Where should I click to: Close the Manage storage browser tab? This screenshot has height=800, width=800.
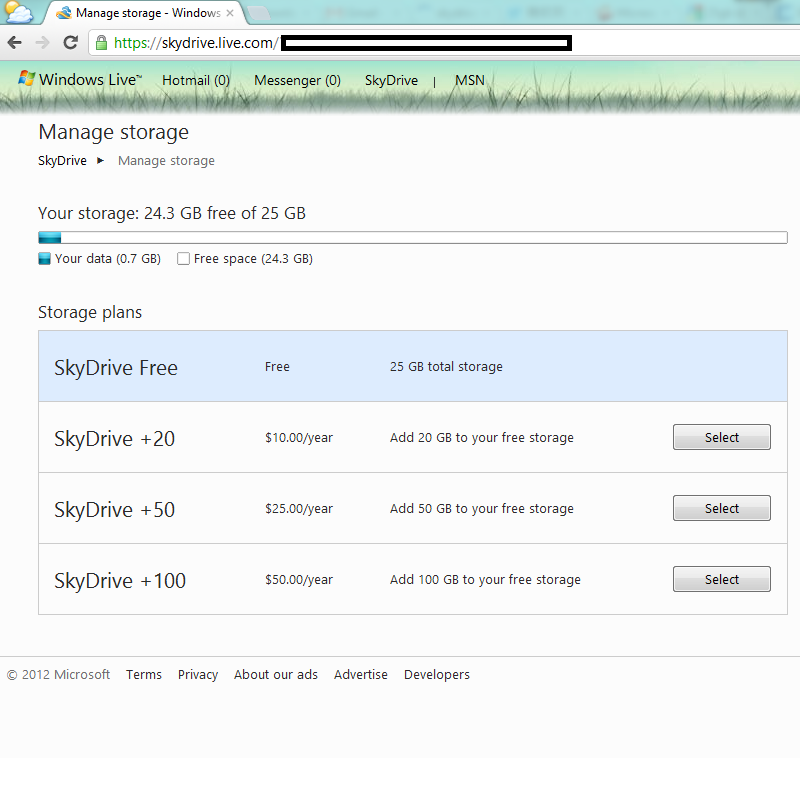pyautogui.click(x=230, y=13)
